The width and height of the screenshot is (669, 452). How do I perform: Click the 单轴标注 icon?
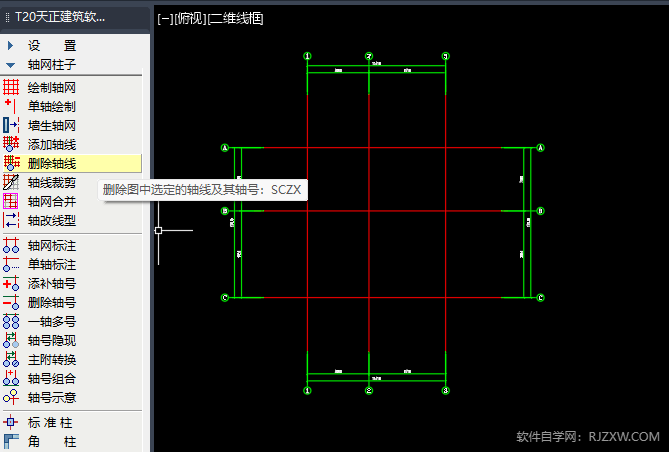[11, 264]
